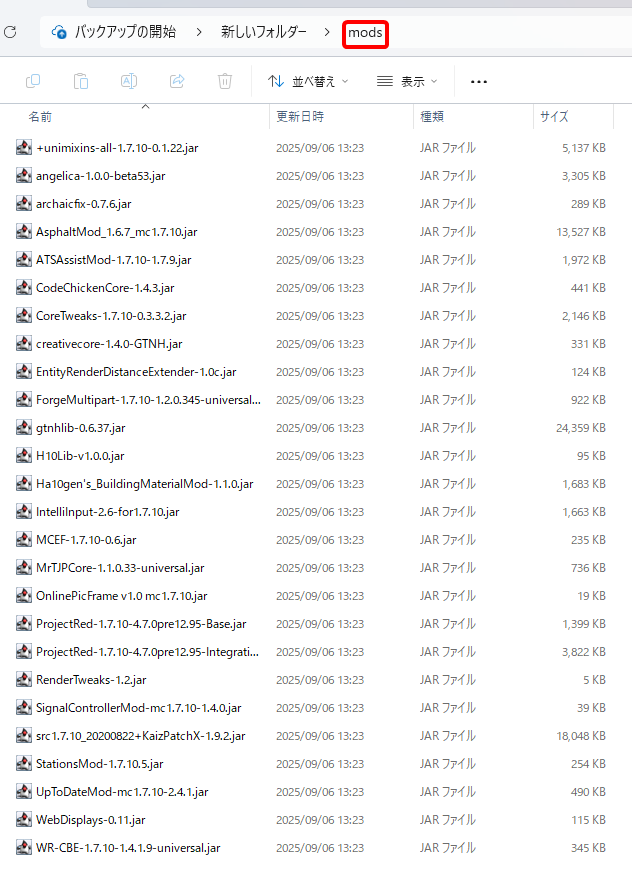Select the jar icon for angelica-1.0.0-beta53.jar
This screenshot has height=877, width=632.
click(x=23, y=176)
